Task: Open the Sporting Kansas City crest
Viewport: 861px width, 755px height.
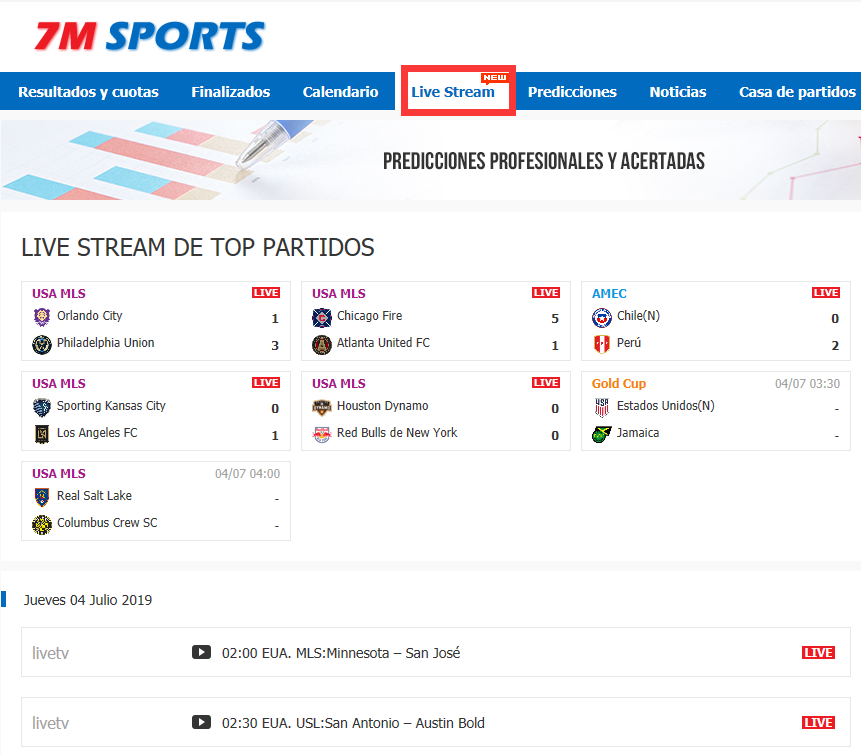Action: coord(42,407)
